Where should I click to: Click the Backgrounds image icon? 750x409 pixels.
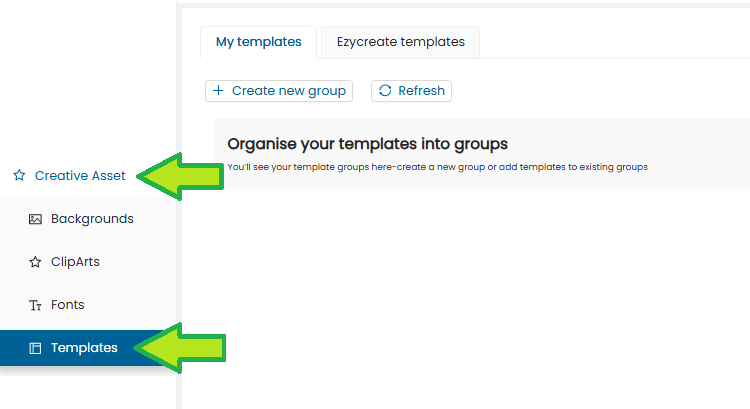pos(35,219)
